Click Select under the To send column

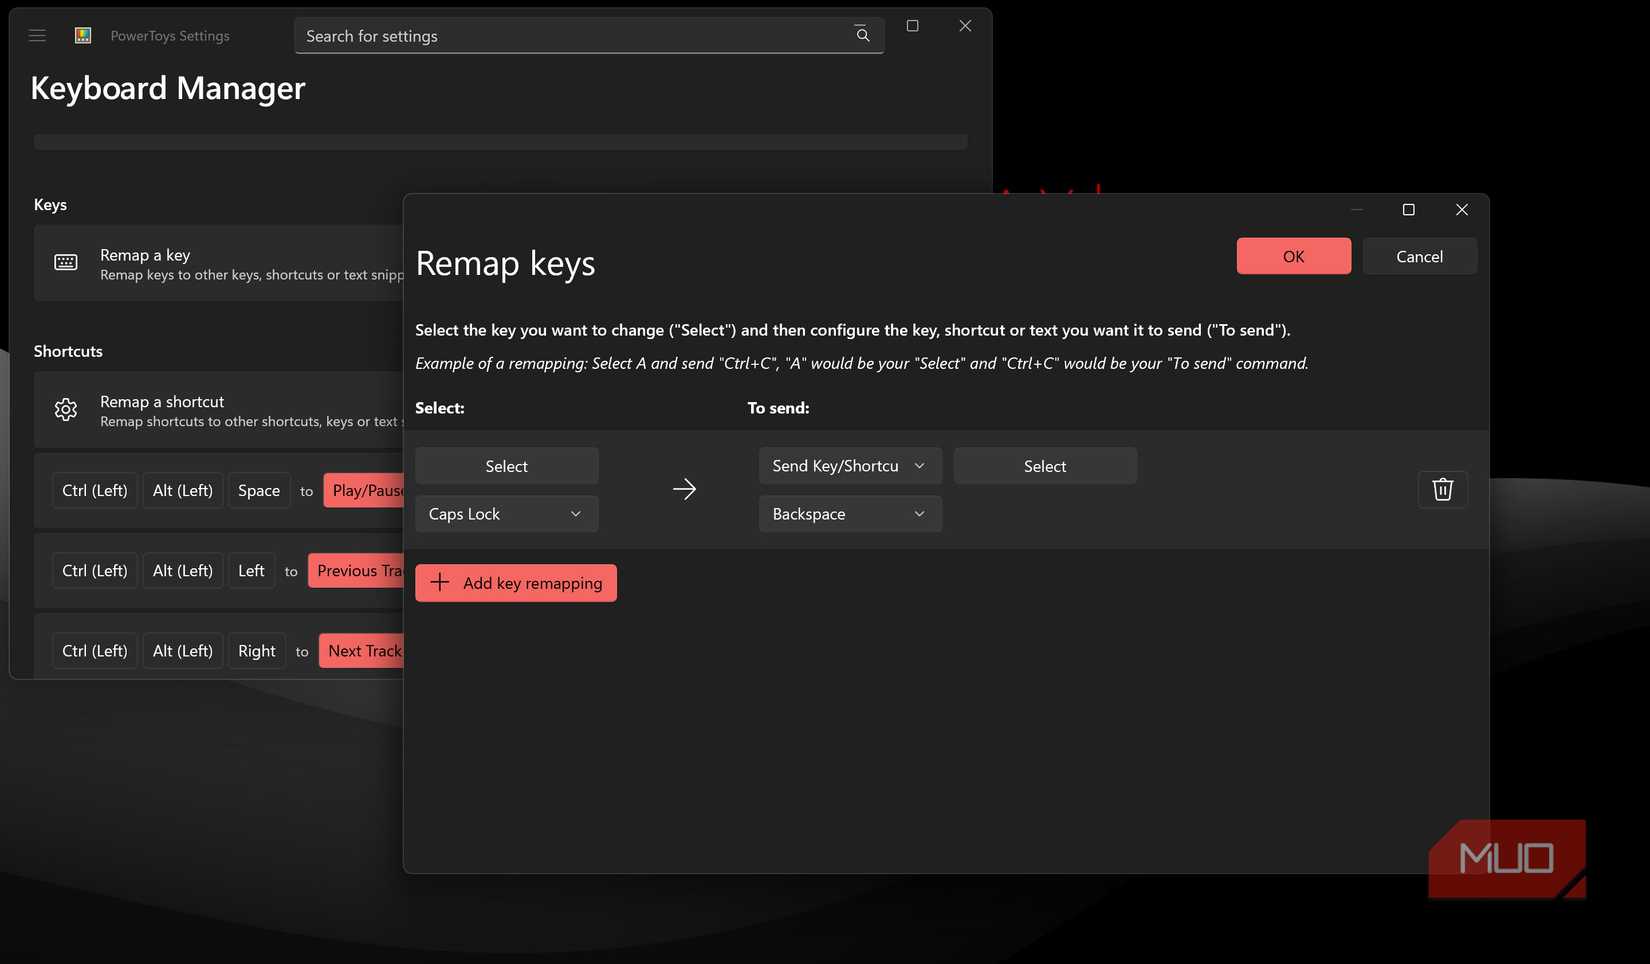pos(1044,465)
